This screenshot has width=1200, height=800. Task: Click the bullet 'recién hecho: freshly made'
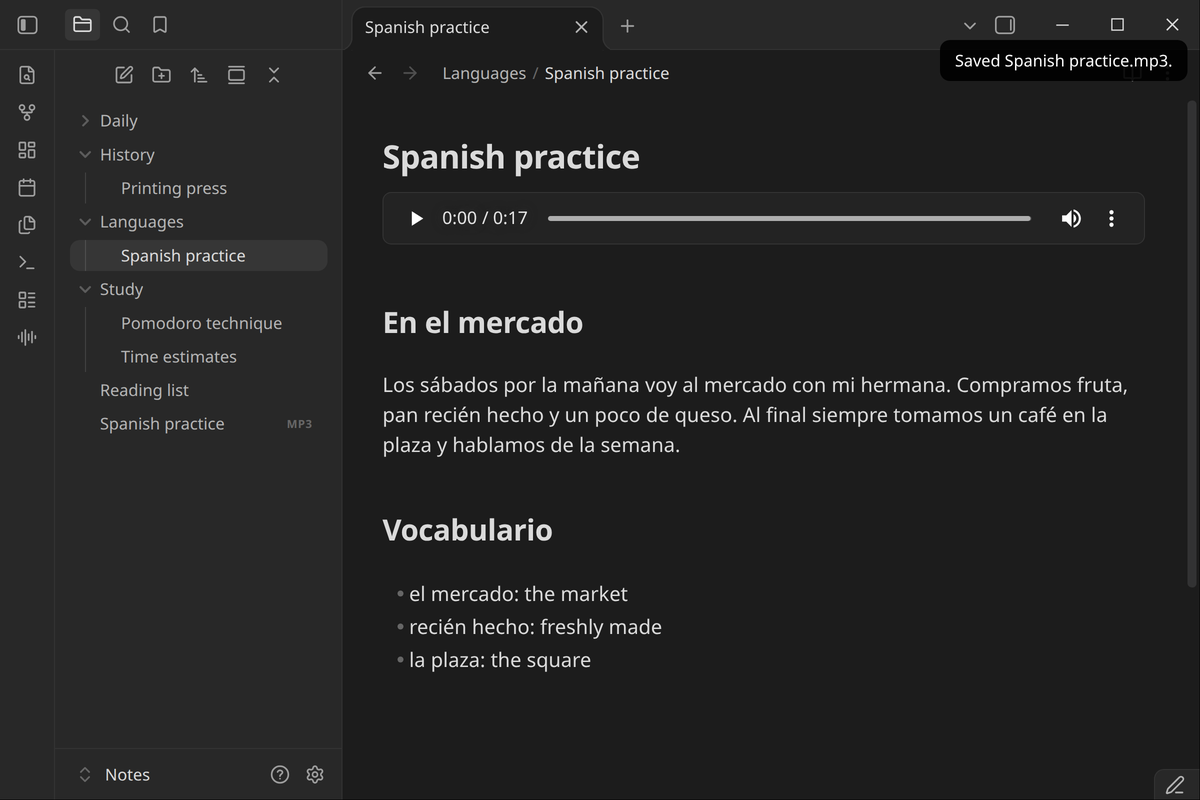[x=535, y=627]
